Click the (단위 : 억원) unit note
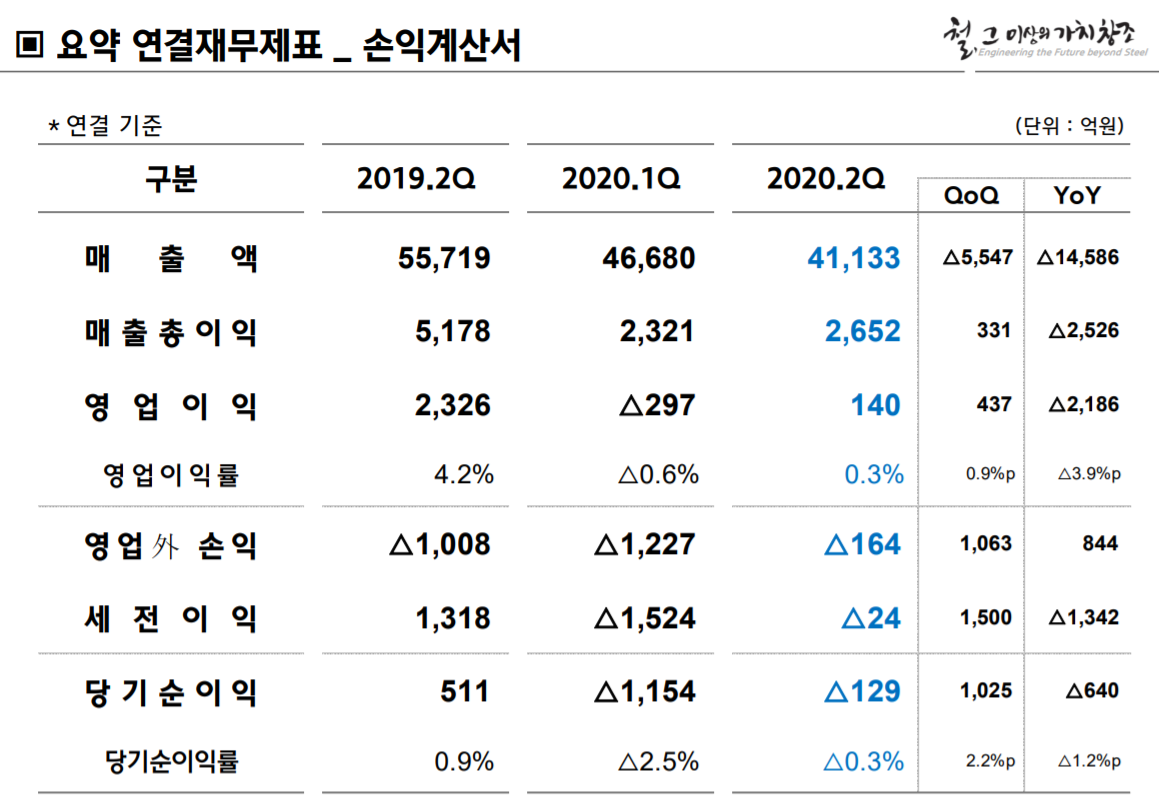Screen dimensions: 1159x798 coord(1069,127)
